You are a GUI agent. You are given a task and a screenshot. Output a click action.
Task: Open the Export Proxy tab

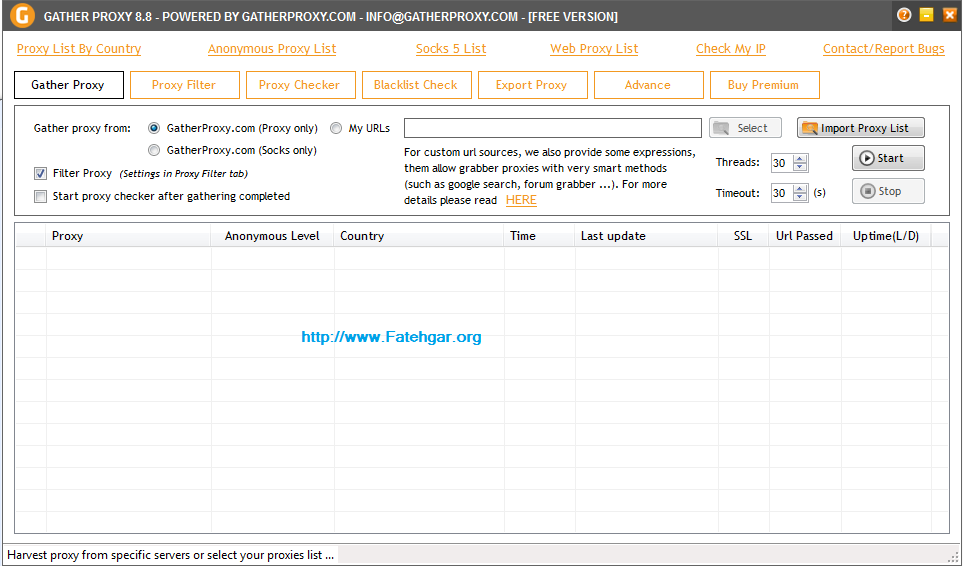click(532, 85)
